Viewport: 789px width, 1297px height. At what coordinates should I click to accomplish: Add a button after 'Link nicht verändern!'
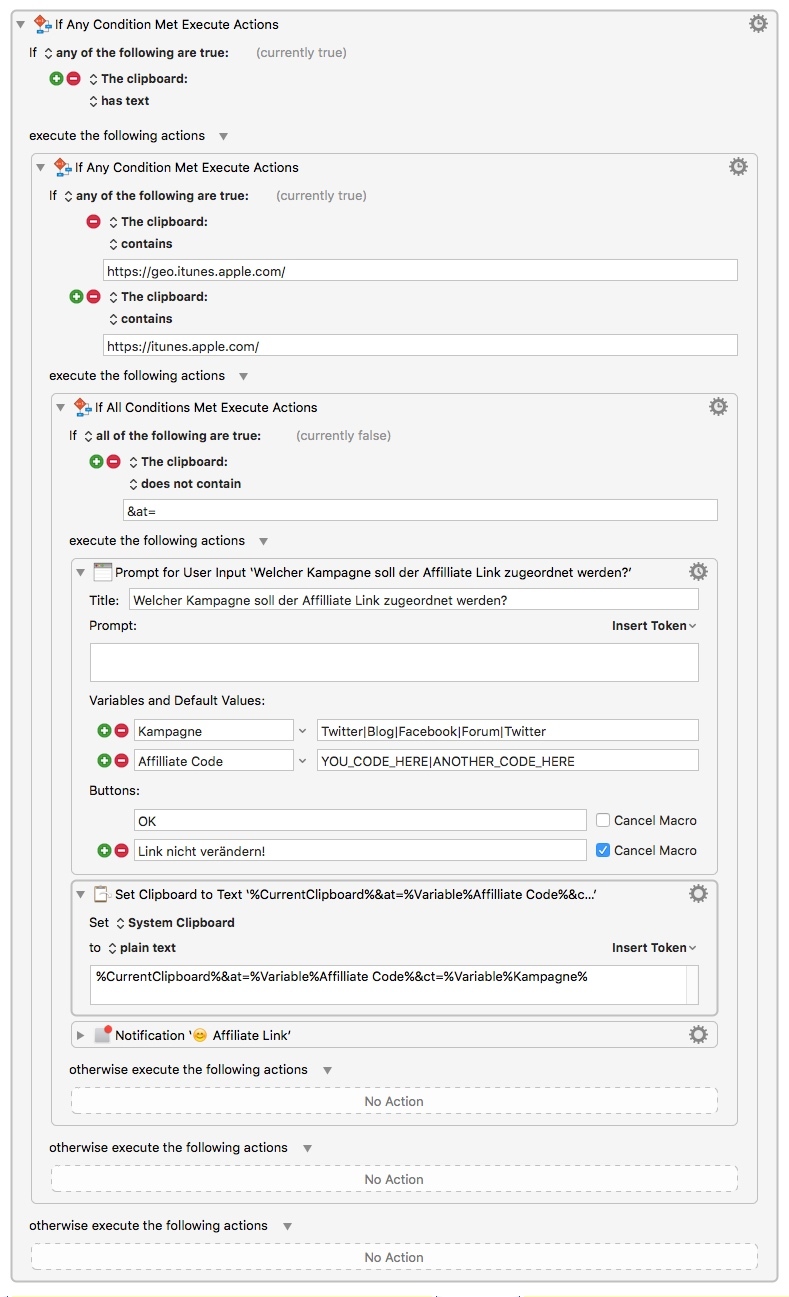pos(103,851)
